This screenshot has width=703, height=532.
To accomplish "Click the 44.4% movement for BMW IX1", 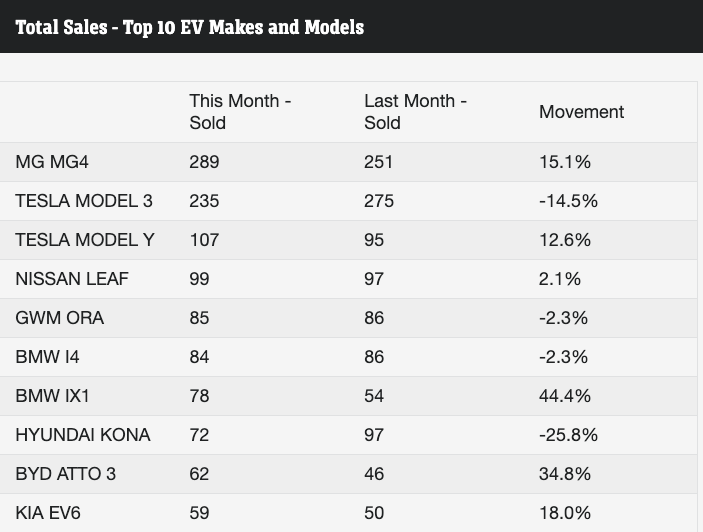I will click(x=565, y=396).
